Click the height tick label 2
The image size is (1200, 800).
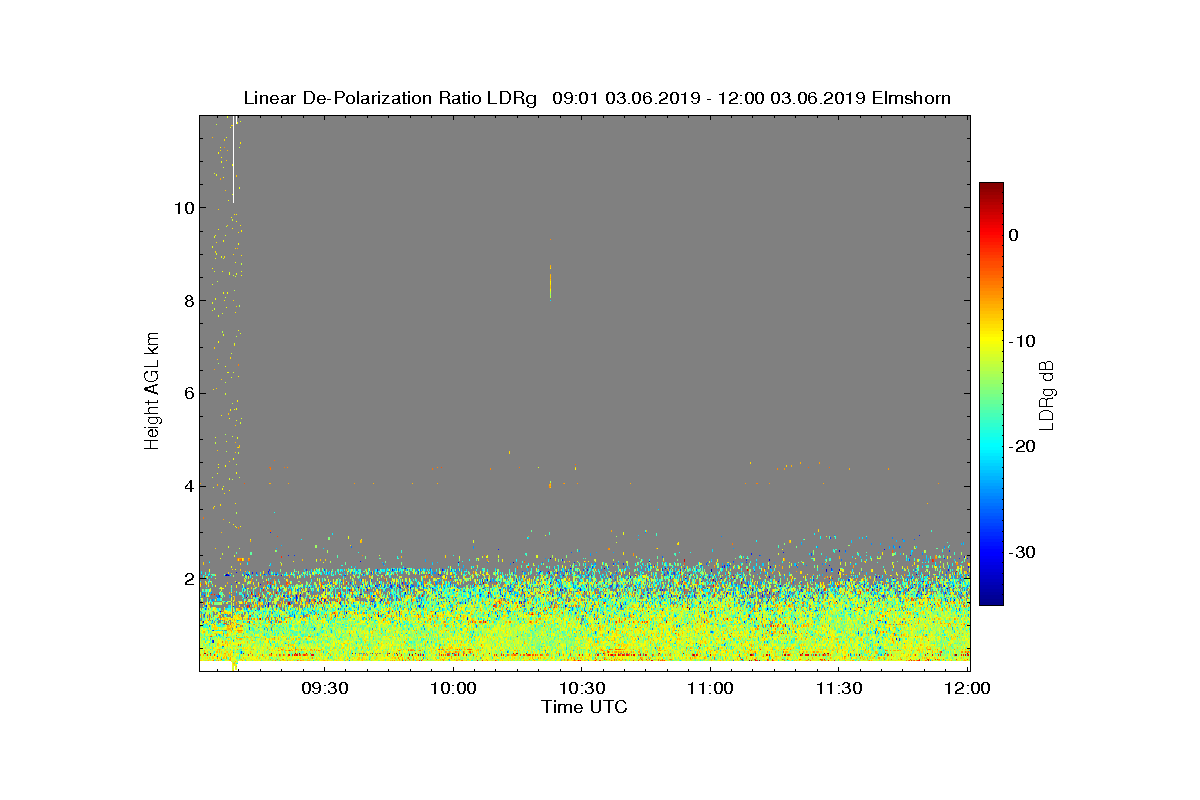point(188,580)
